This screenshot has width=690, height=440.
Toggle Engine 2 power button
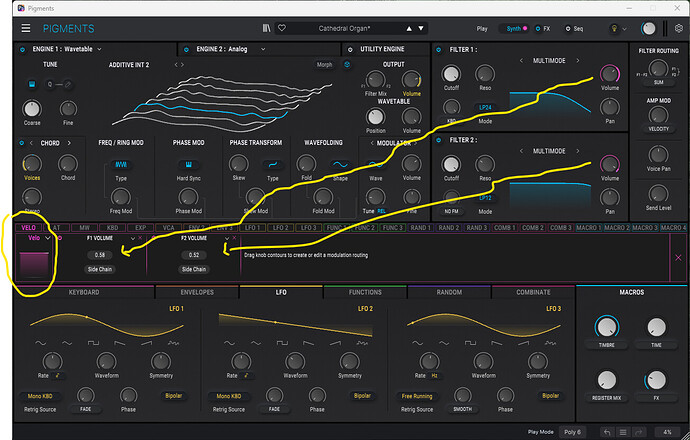click(x=186, y=49)
